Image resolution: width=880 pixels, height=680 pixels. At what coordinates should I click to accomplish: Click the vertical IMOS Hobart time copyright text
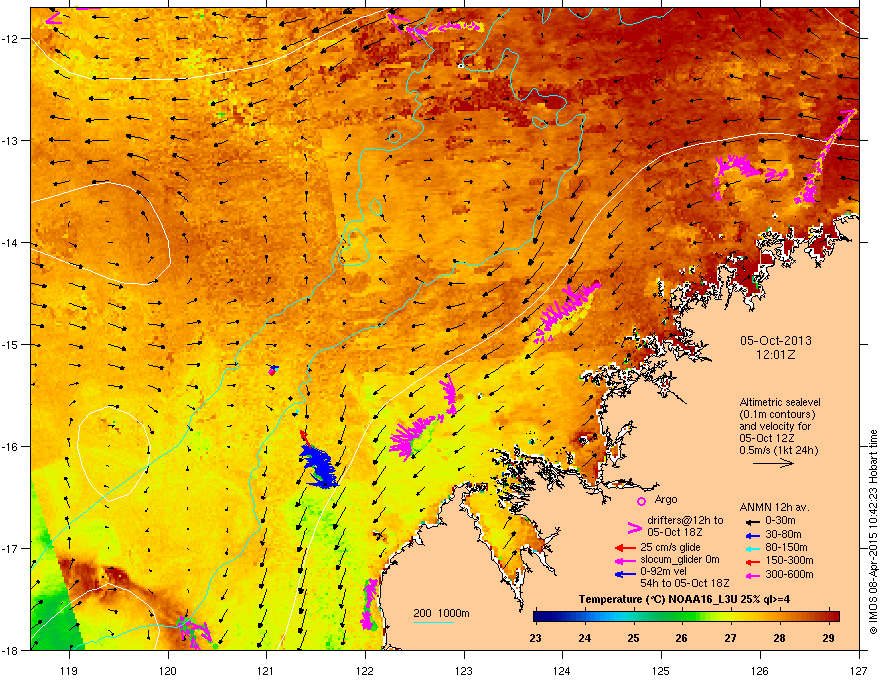point(873,531)
